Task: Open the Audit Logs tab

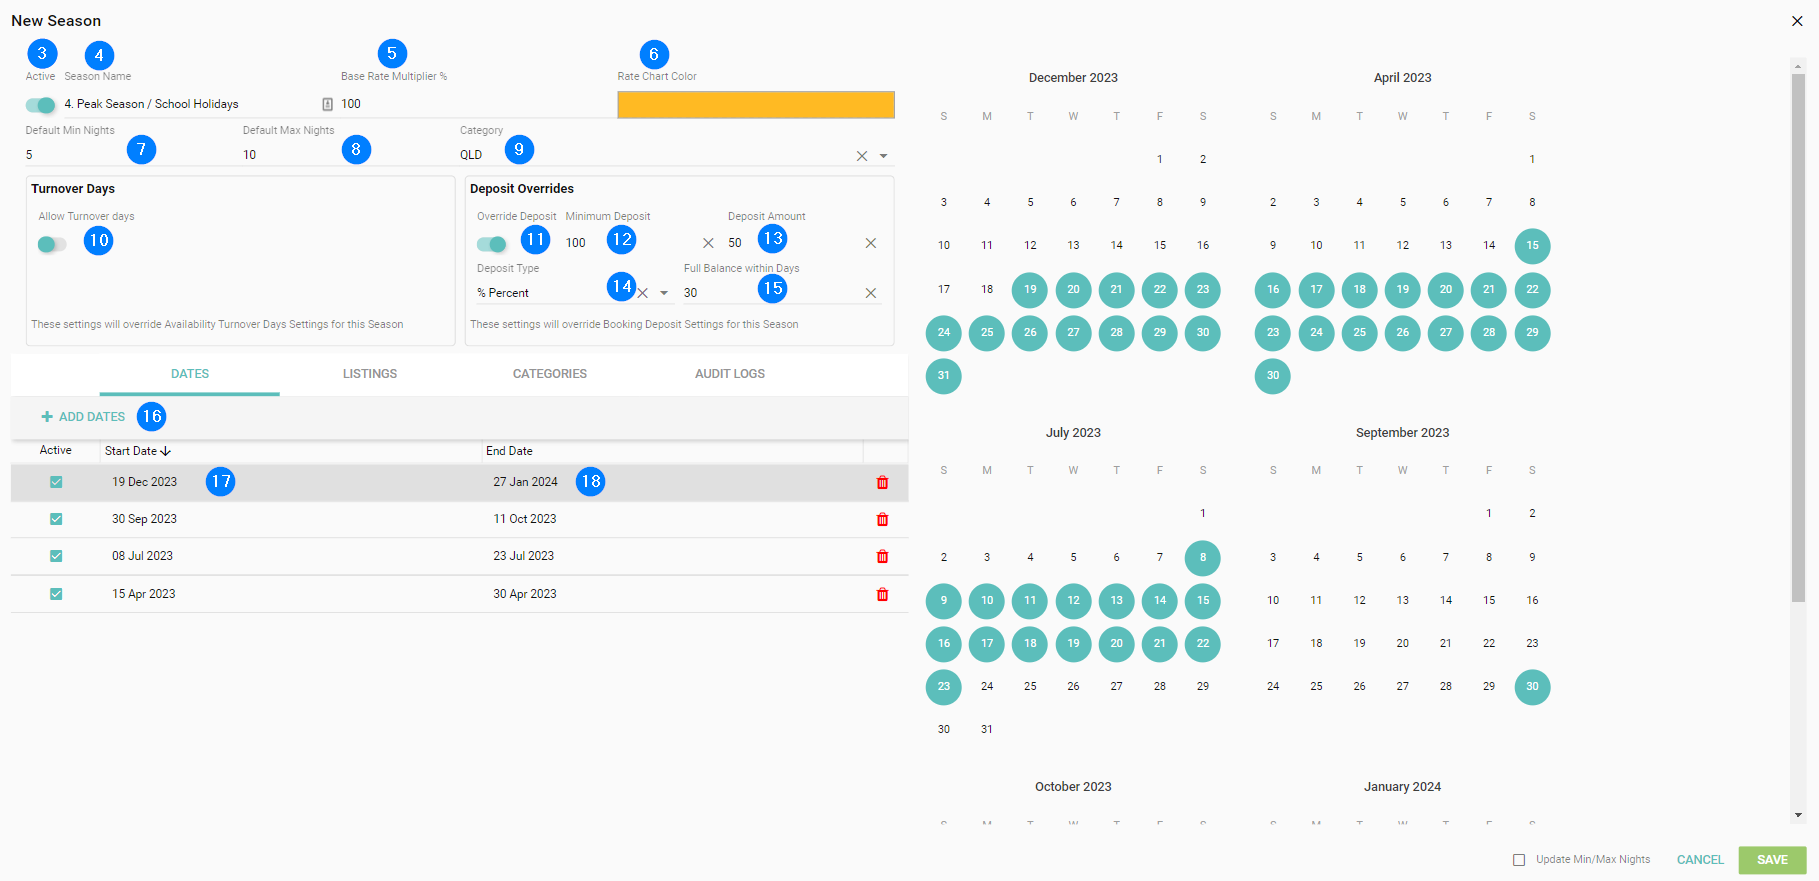Action: [x=729, y=374]
